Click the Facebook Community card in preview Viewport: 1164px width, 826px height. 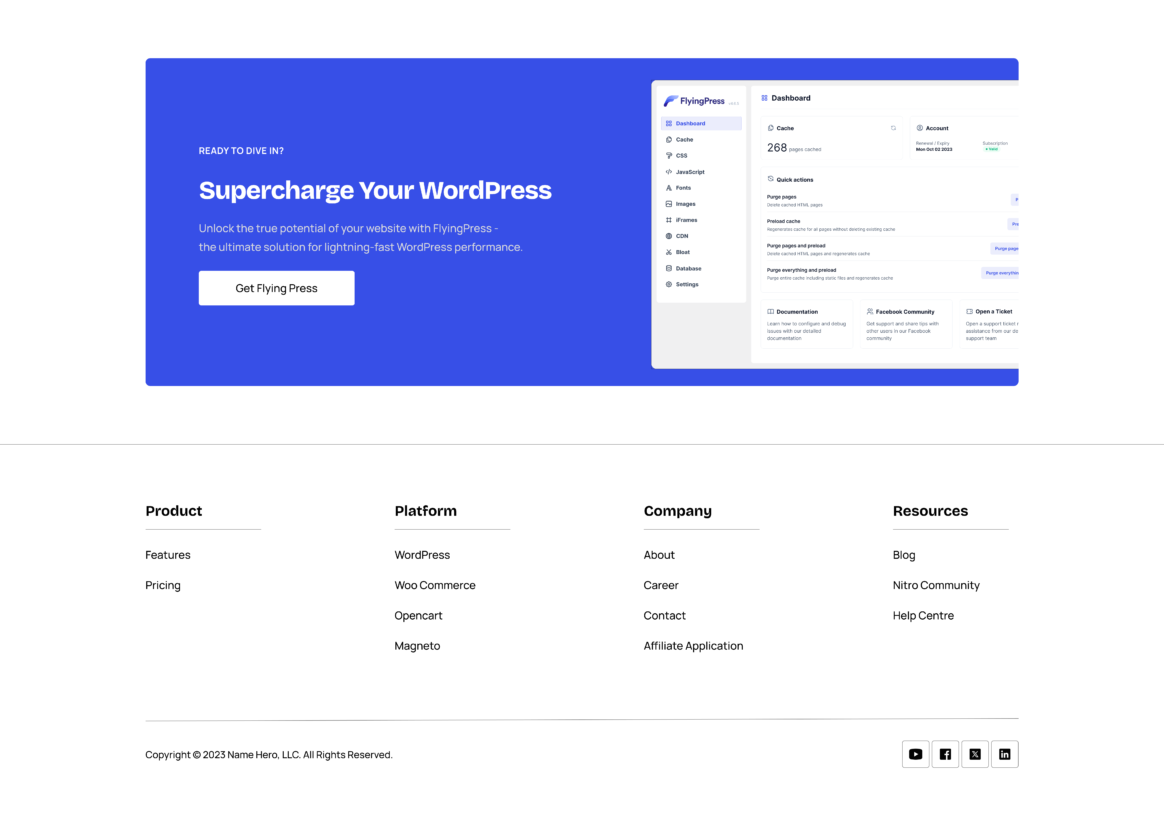906,324
